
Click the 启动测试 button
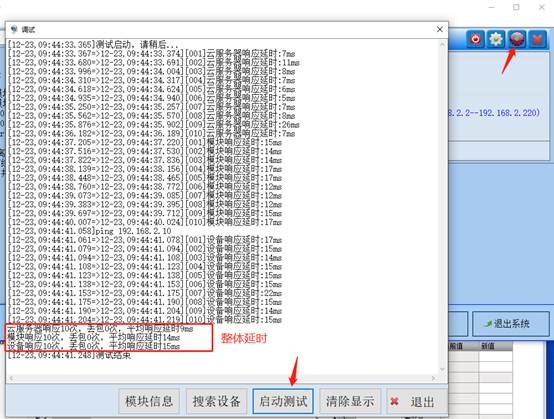[283, 401]
